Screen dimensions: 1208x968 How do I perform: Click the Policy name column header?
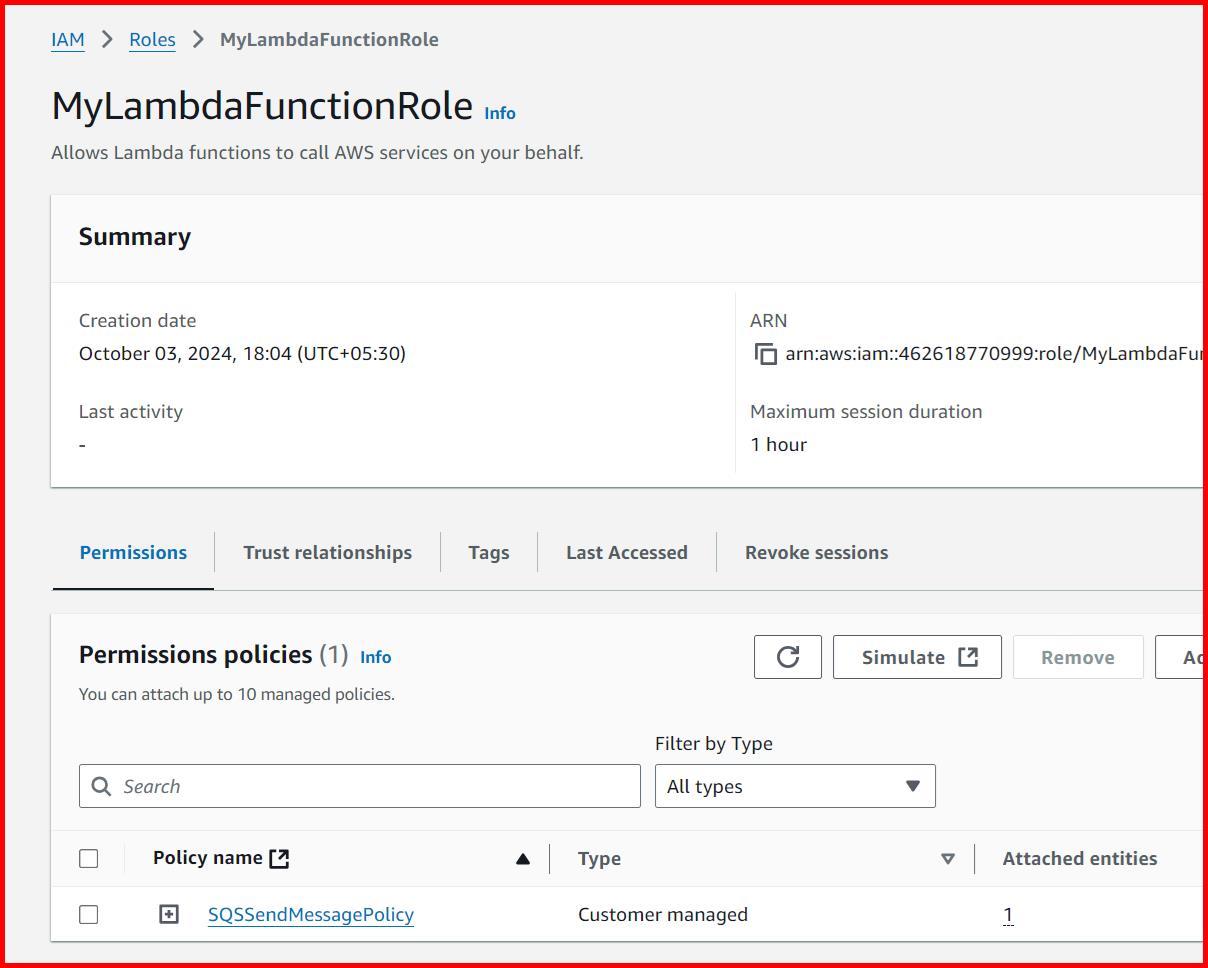pos(208,858)
